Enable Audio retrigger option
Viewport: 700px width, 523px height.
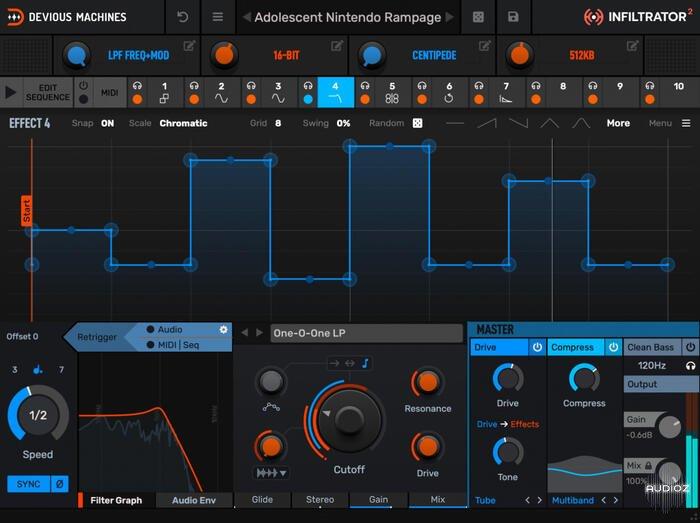coord(164,329)
